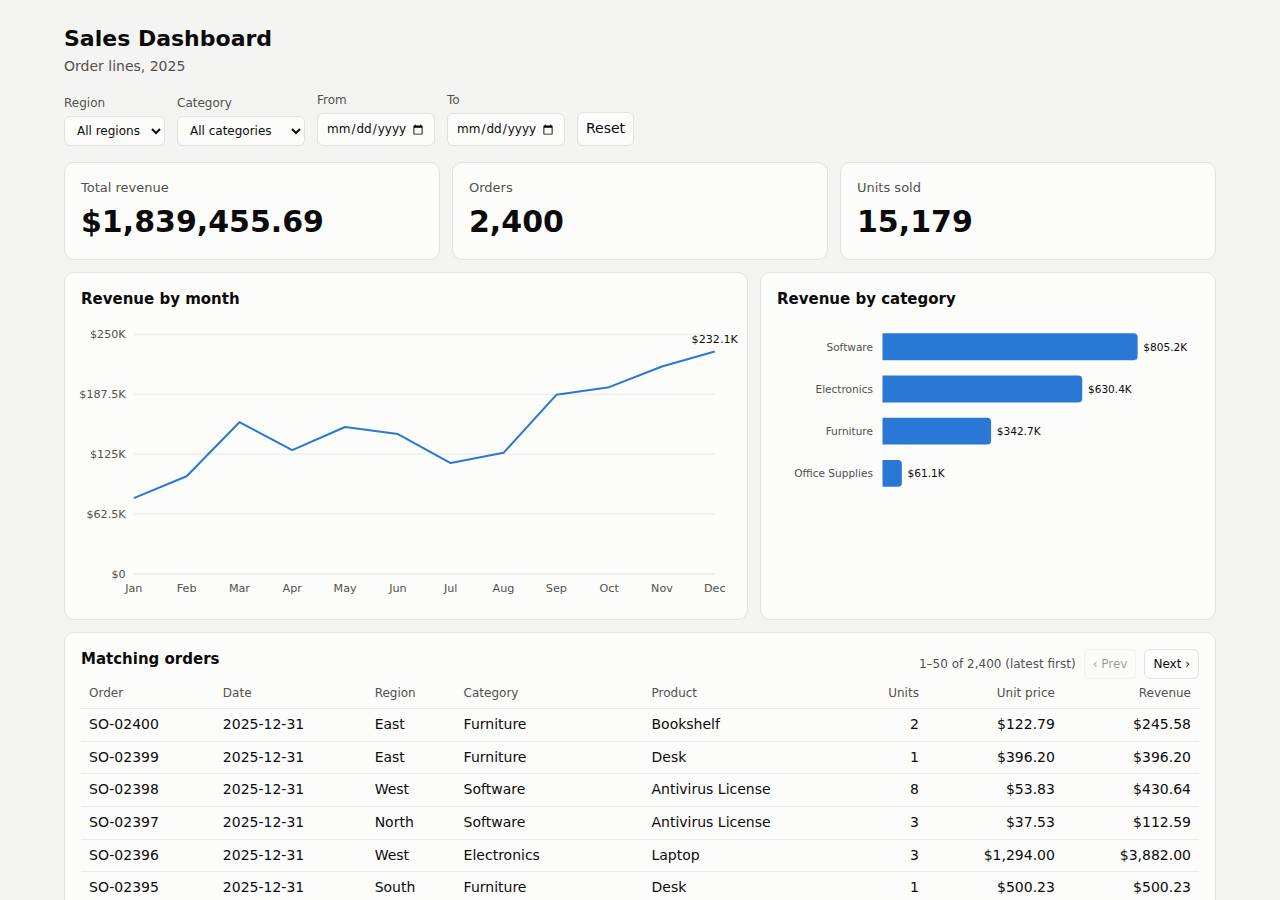Focus the From date input field
The height and width of the screenshot is (900, 1280).
tap(376, 130)
